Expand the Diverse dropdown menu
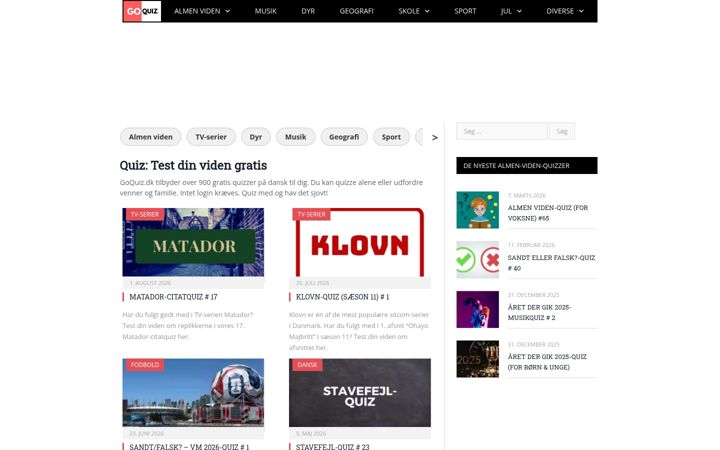The height and width of the screenshot is (450, 720). pyautogui.click(x=565, y=11)
